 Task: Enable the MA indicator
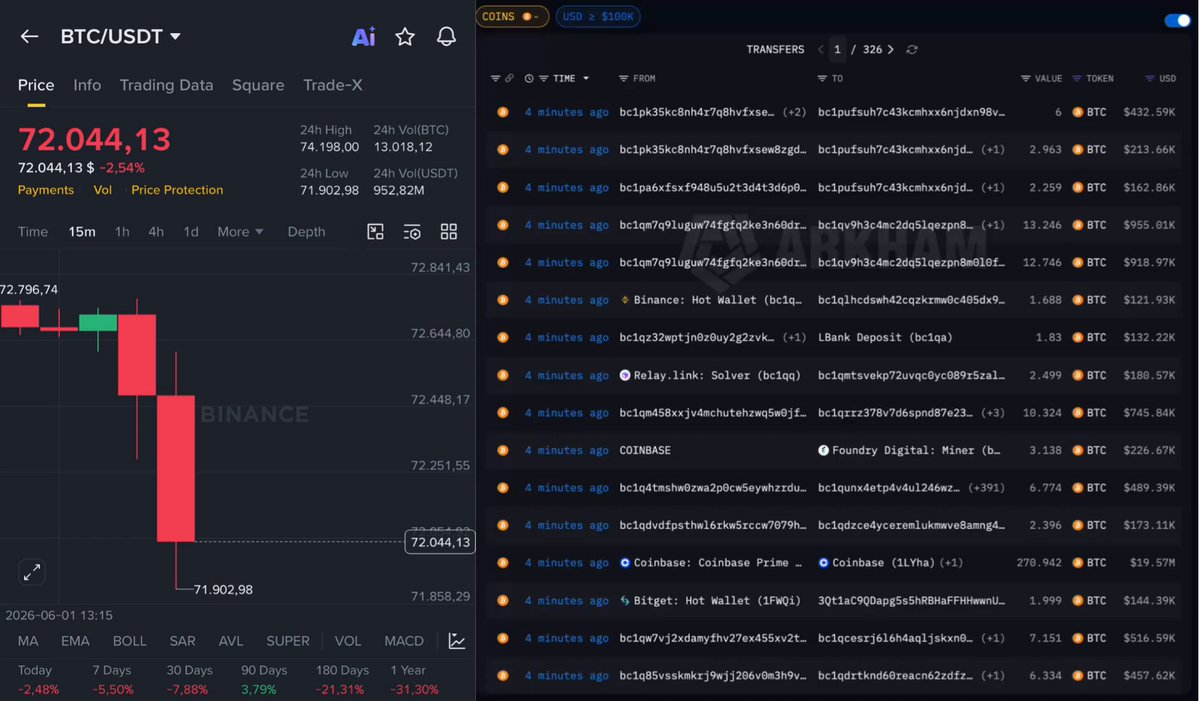pyautogui.click(x=28, y=641)
